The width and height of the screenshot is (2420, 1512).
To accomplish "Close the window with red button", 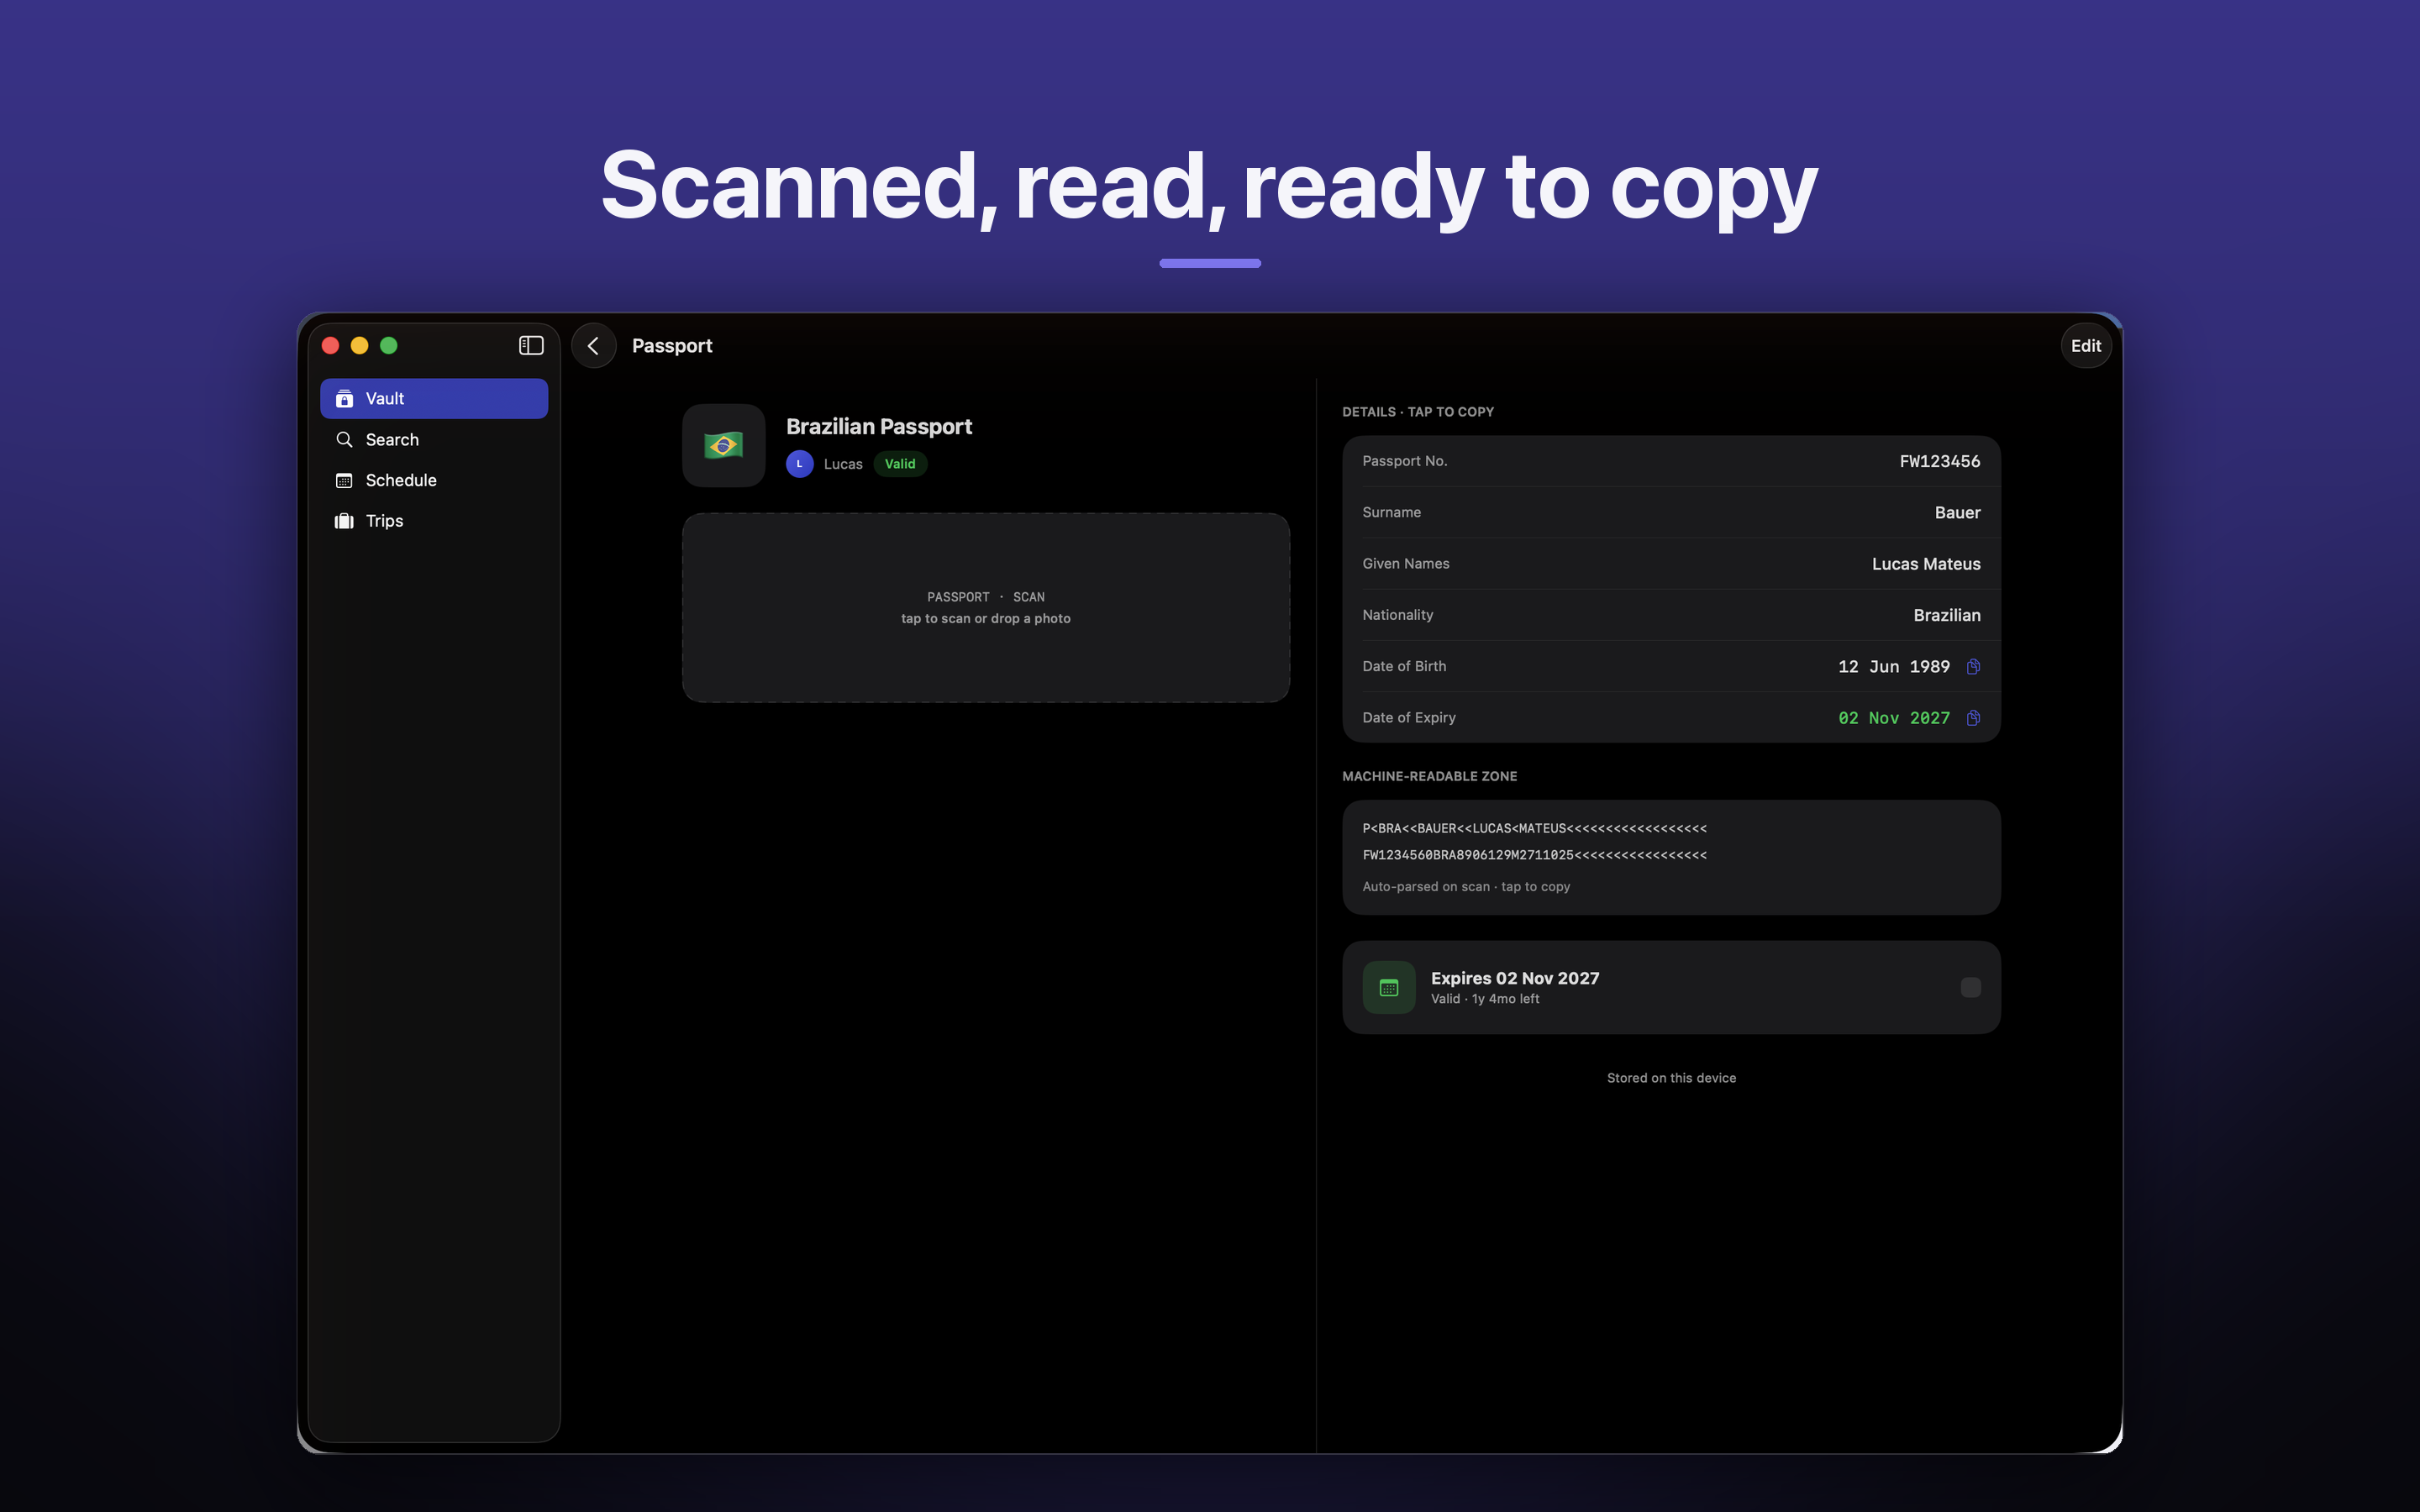I will pos(330,345).
